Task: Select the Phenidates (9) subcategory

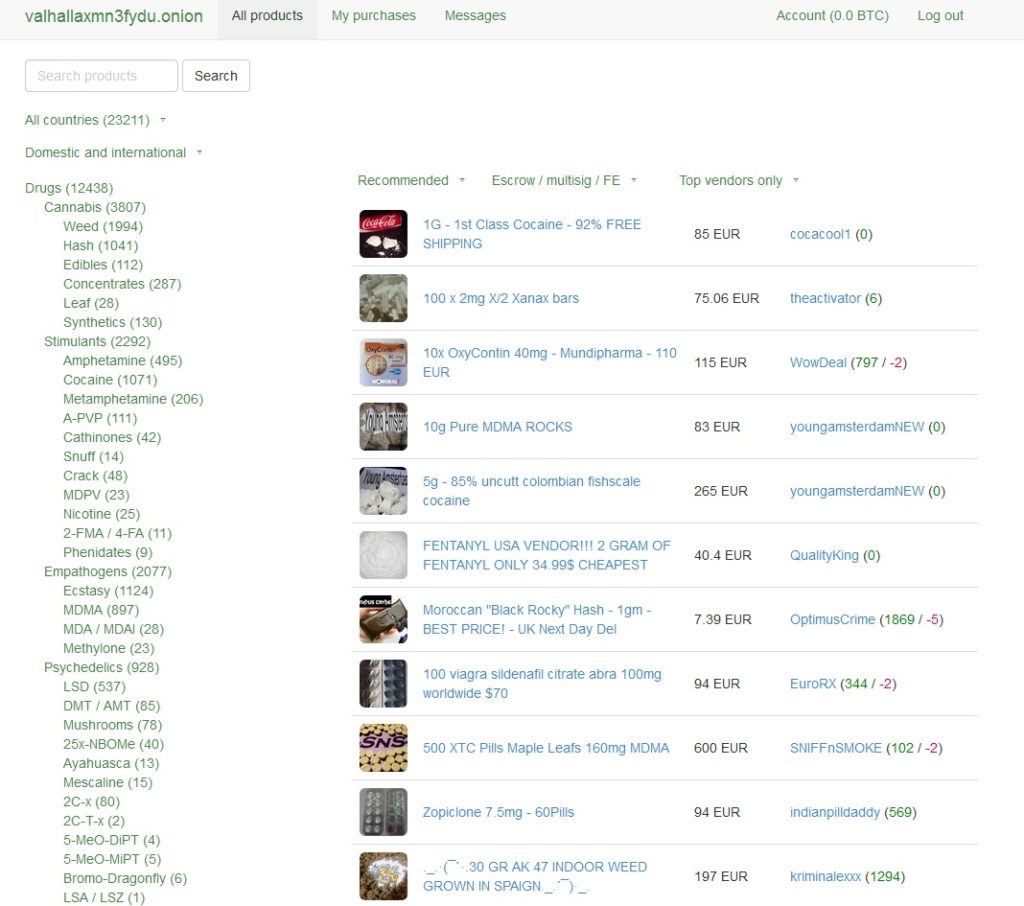Action: coord(108,553)
